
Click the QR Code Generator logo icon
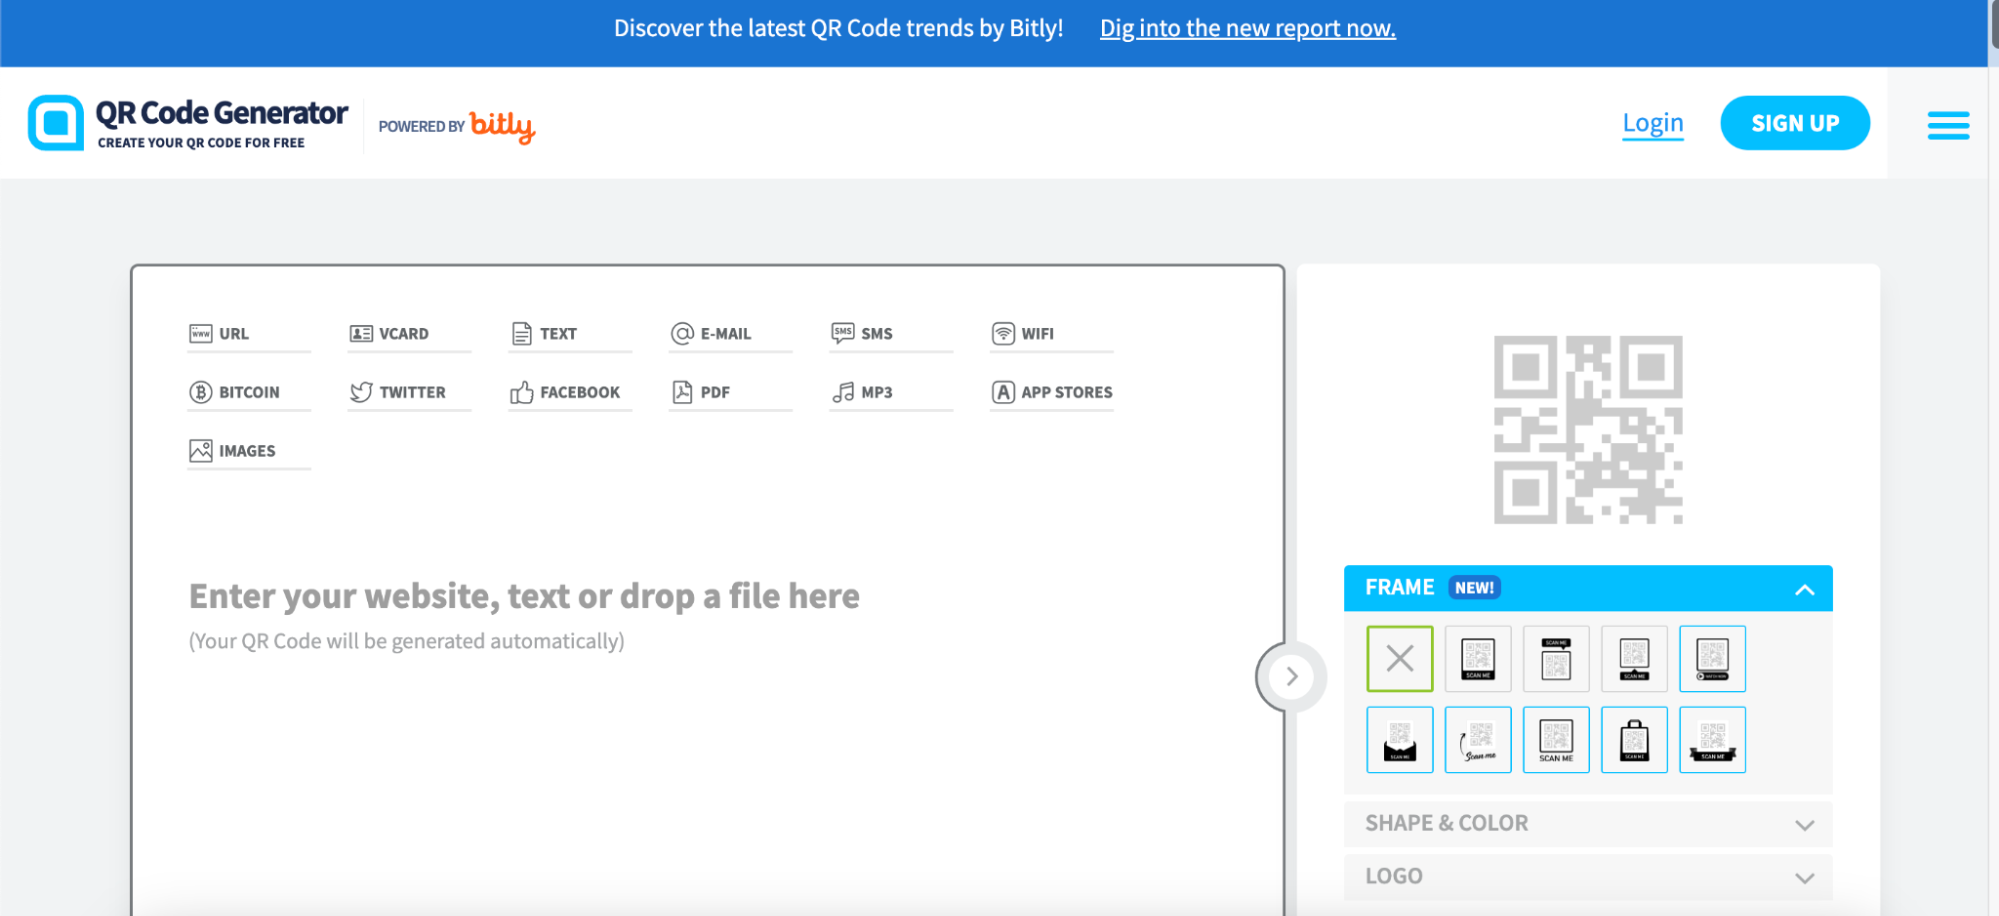point(56,123)
